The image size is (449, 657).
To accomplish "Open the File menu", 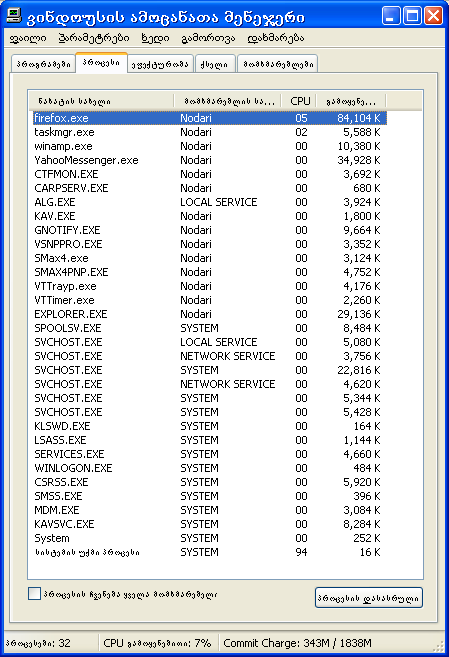I will click(x=28, y=39).
